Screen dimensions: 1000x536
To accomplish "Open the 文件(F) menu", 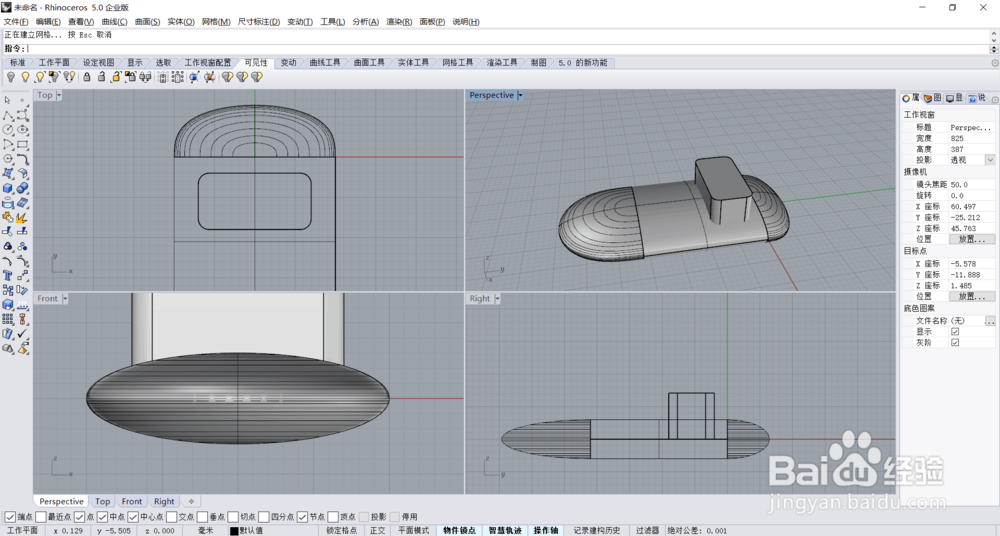I will (x=16, y=22).
